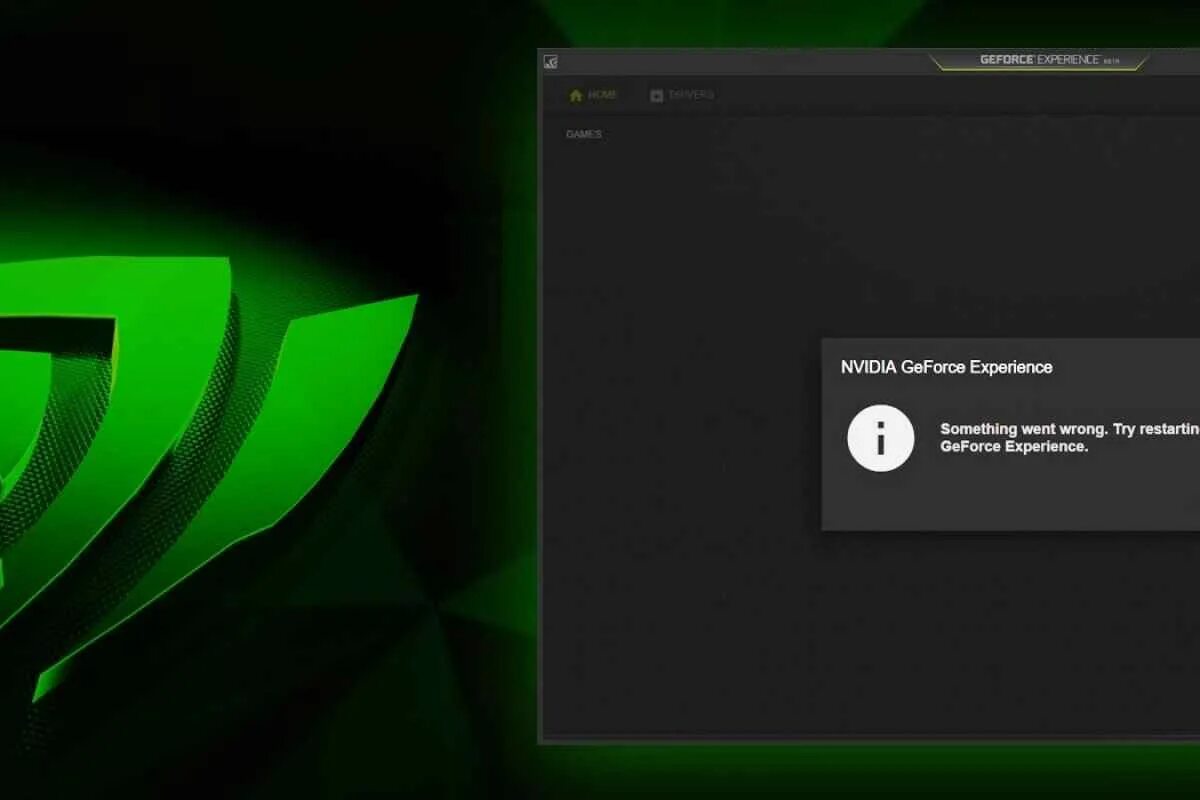Click the house icon beside Home
This screenshot has width=1200, height=800.
tap(576, 95)
